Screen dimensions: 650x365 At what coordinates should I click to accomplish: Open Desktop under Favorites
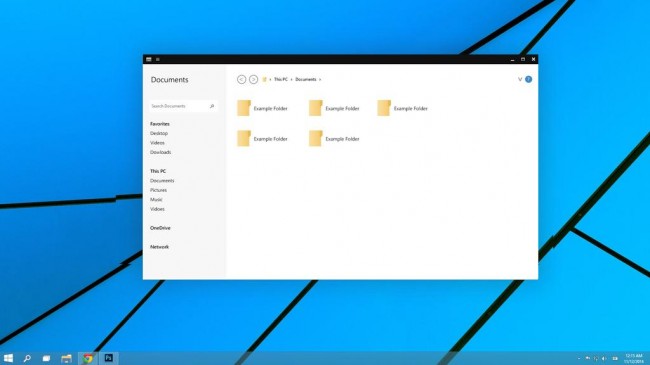coord(159,134)
